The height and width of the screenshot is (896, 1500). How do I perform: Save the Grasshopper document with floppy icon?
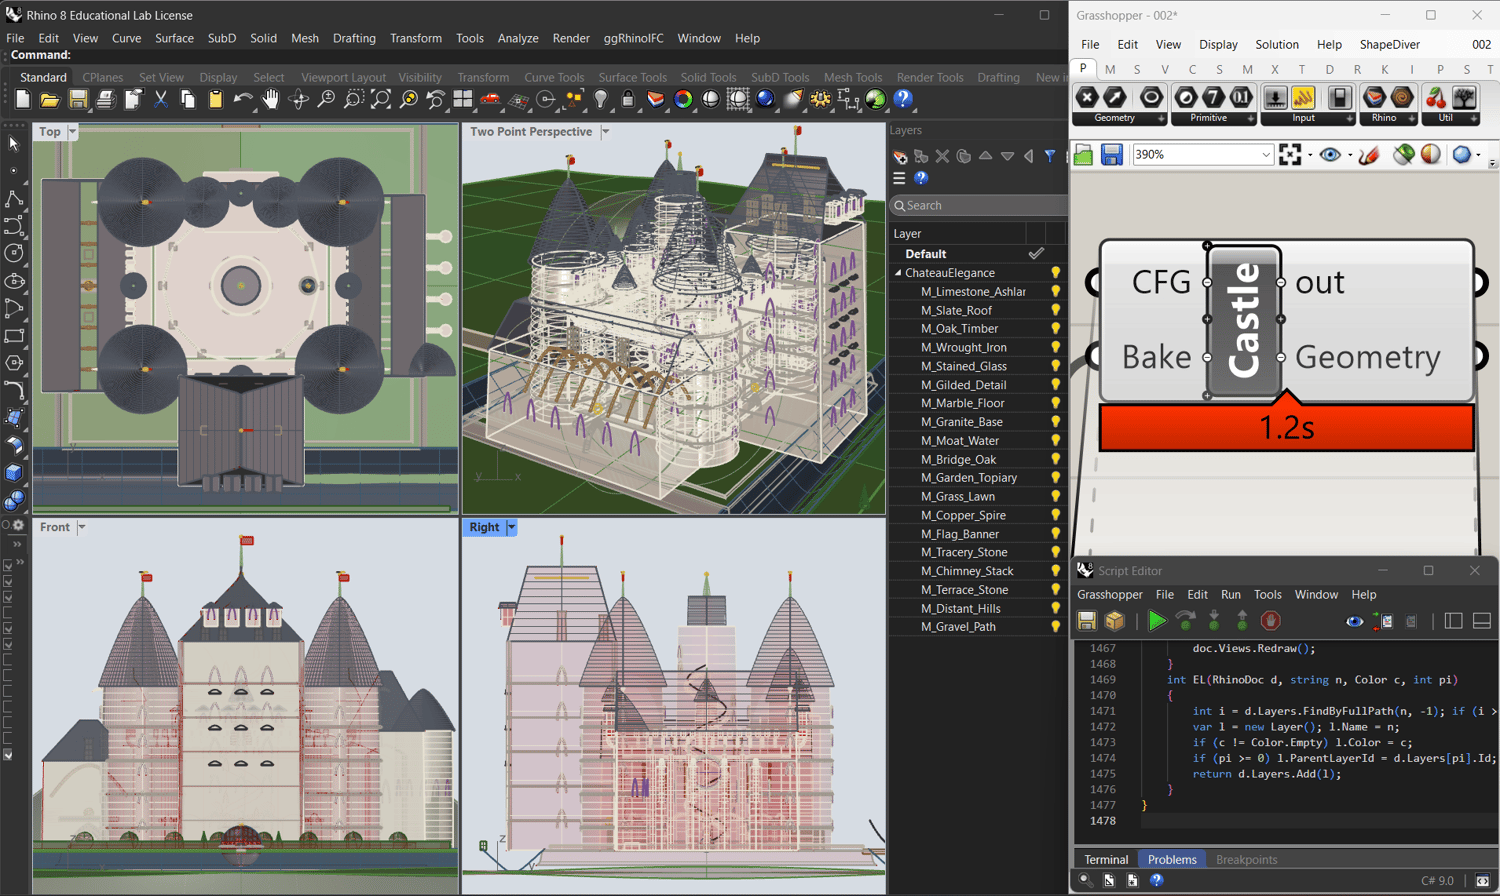[1111, 155]
